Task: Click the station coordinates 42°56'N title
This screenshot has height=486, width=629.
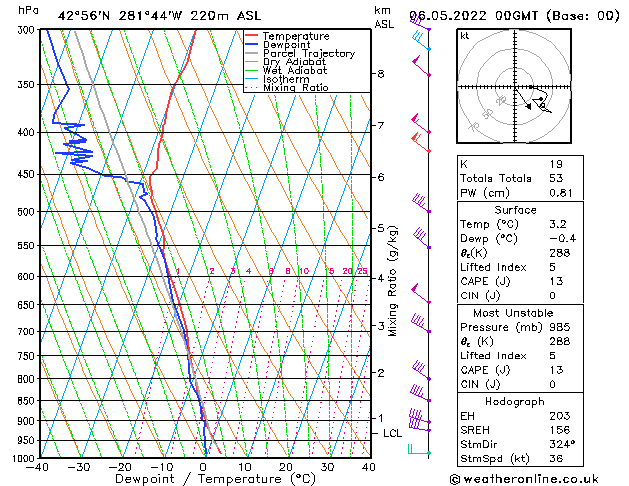Action: click(x=83, y=16)
